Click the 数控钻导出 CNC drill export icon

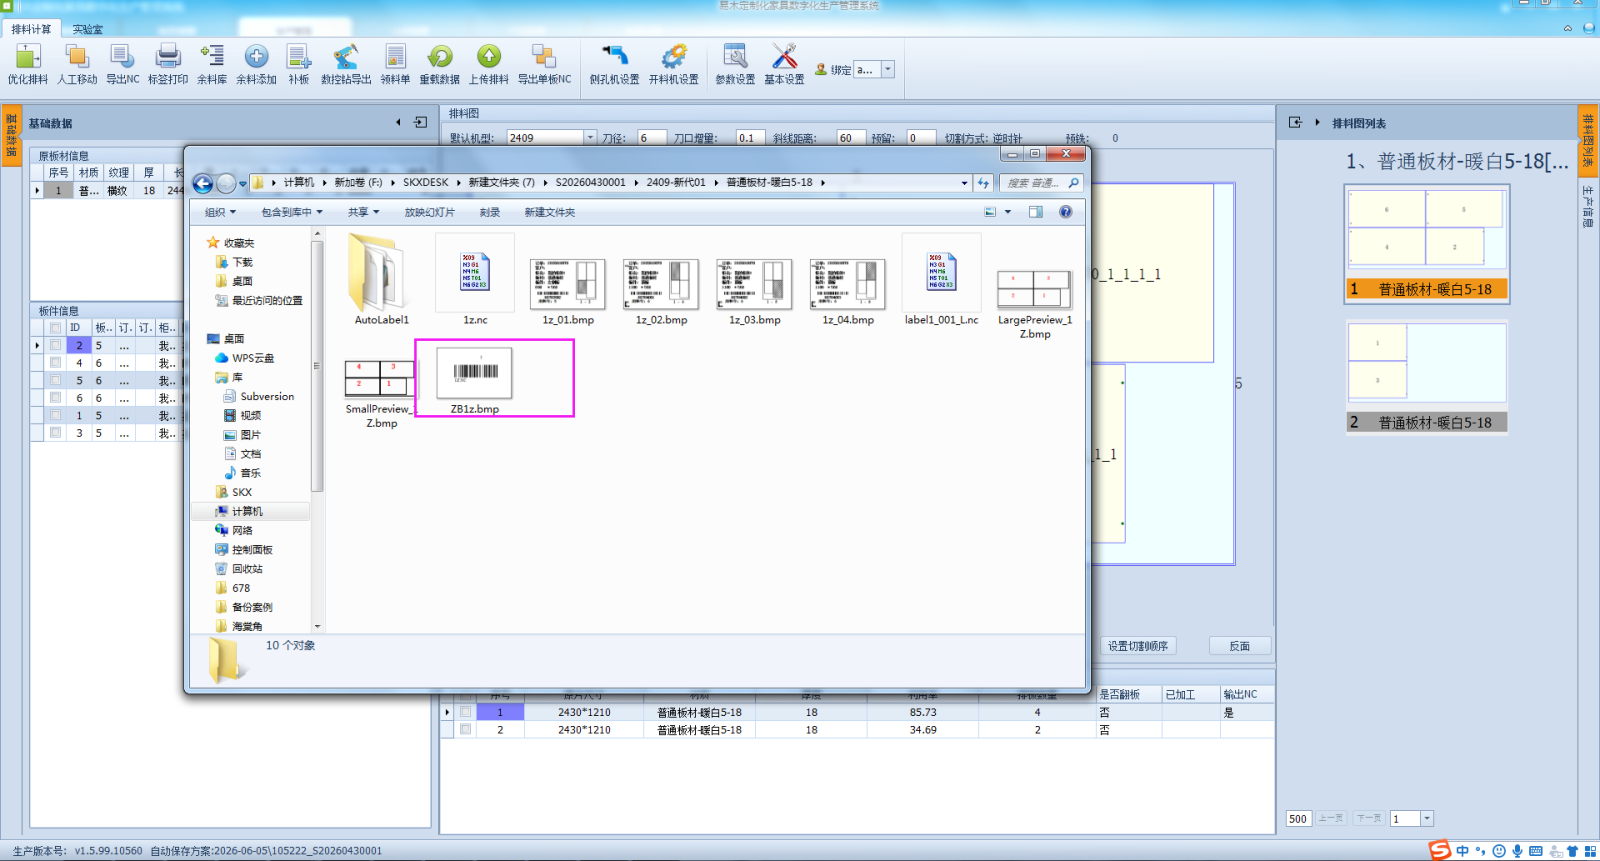click(x=346, y=65)
